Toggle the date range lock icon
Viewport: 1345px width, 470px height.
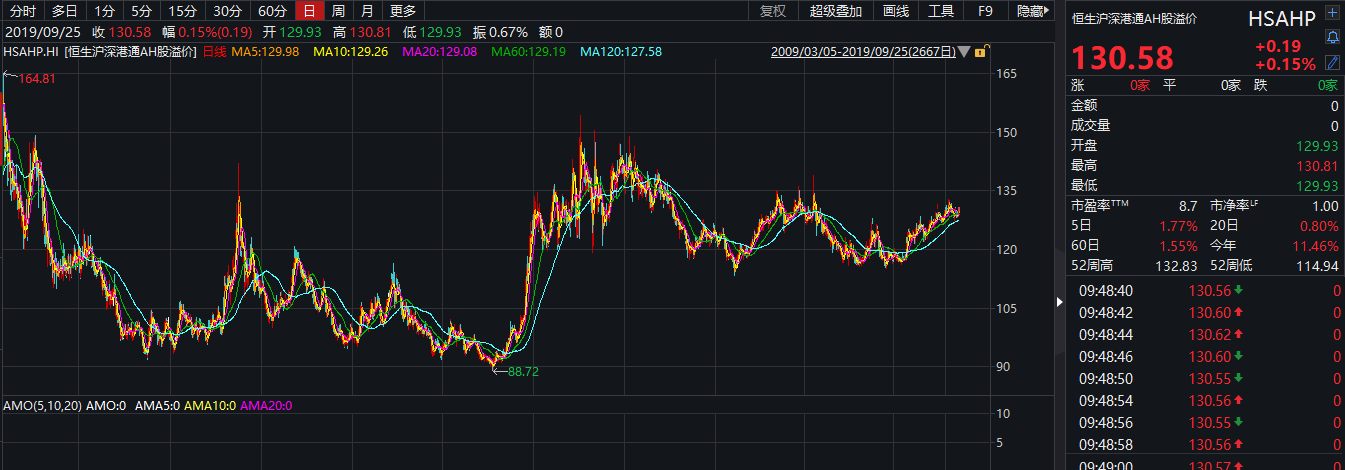(984, 51)
